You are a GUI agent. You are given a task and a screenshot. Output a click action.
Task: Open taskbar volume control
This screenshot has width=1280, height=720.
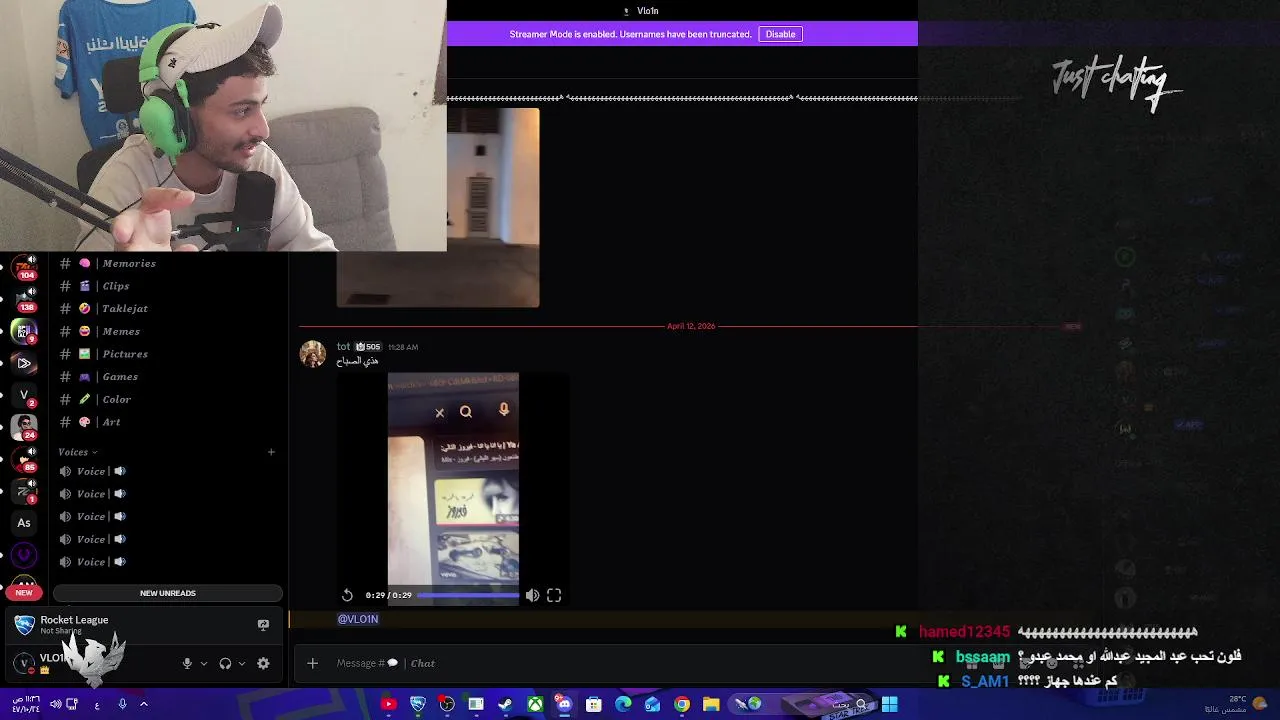pyautogui.click(x=56, y=704)
